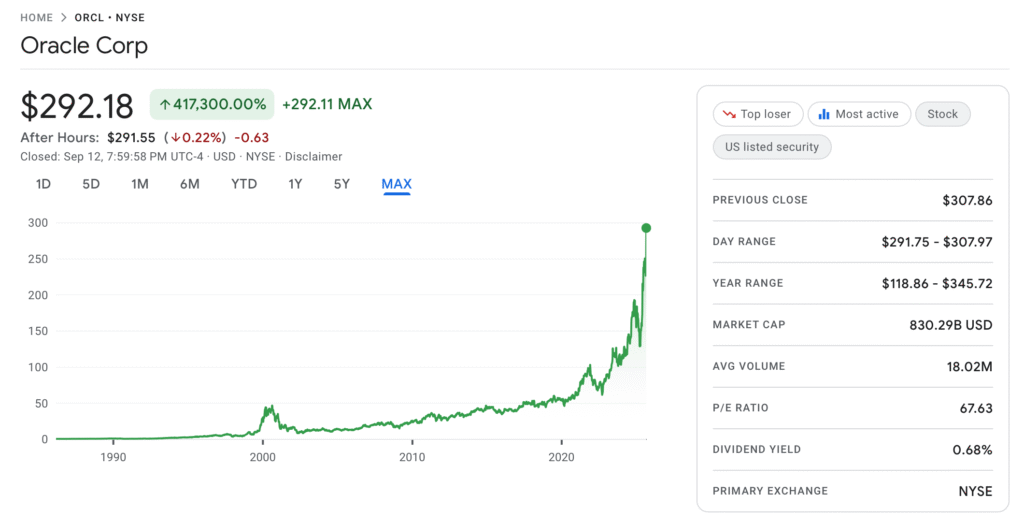Click the breadcrumb chevron after HOME
The height and width of the screenshot is (524, 1024).
coord(64,18)
